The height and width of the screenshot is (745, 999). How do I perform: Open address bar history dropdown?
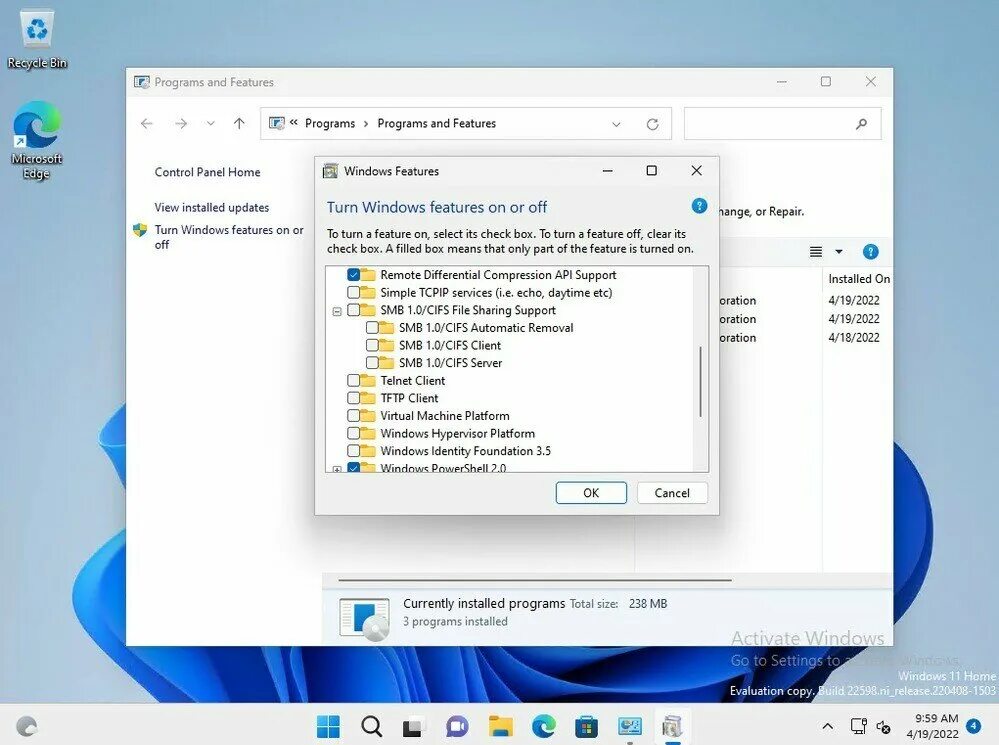[616, 124]
